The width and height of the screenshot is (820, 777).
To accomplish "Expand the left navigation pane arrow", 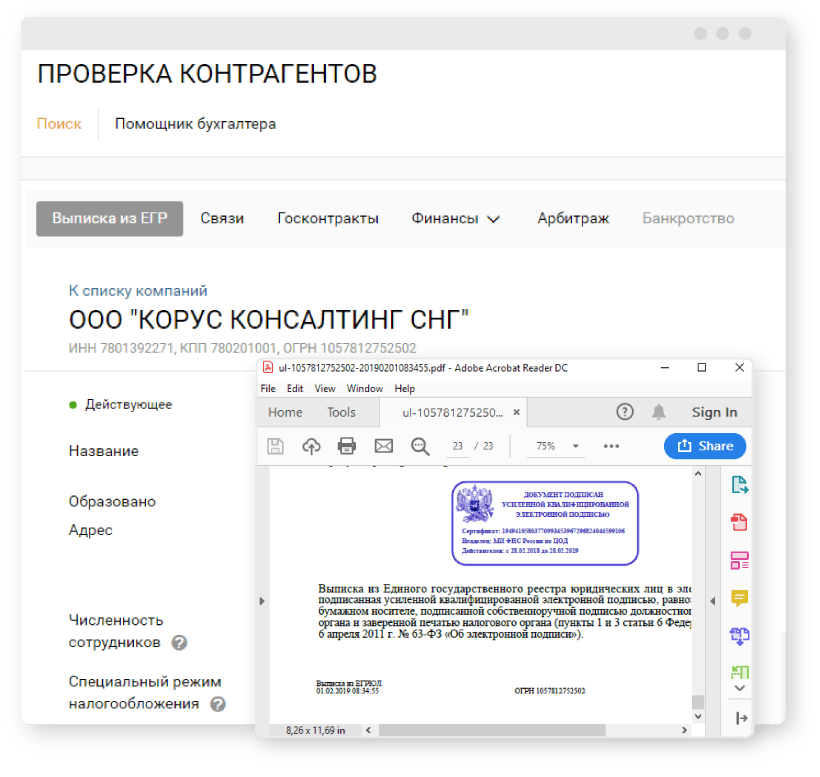I will click(262, 601).
